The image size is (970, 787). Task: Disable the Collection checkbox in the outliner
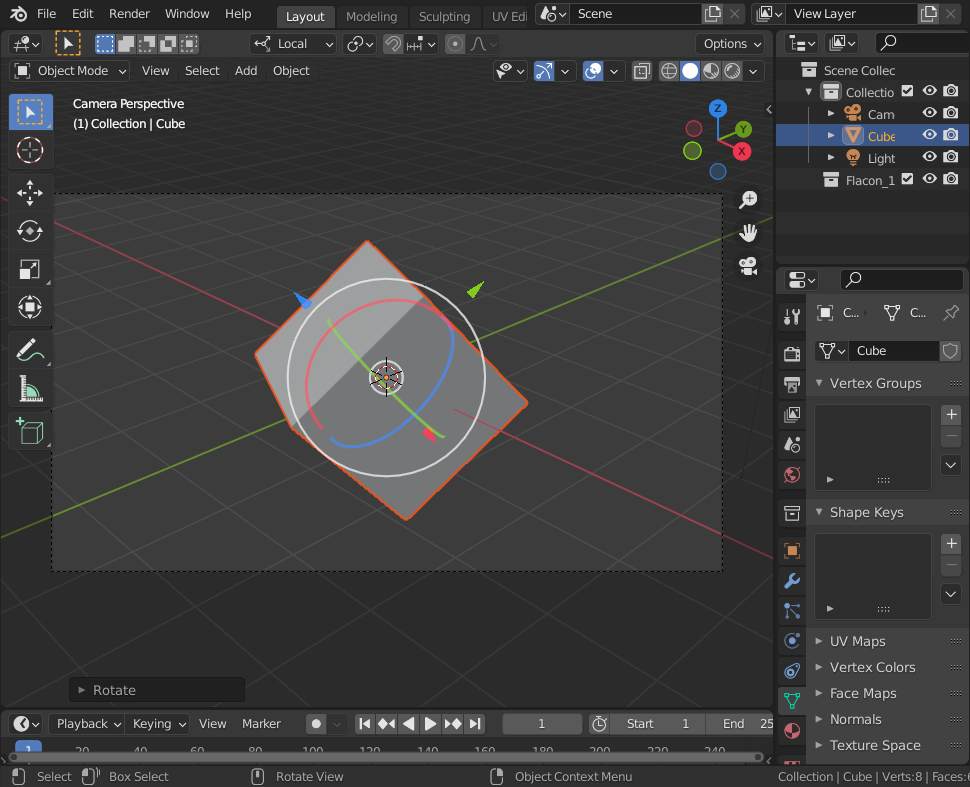pyautogui.click(x=905, y=91)
